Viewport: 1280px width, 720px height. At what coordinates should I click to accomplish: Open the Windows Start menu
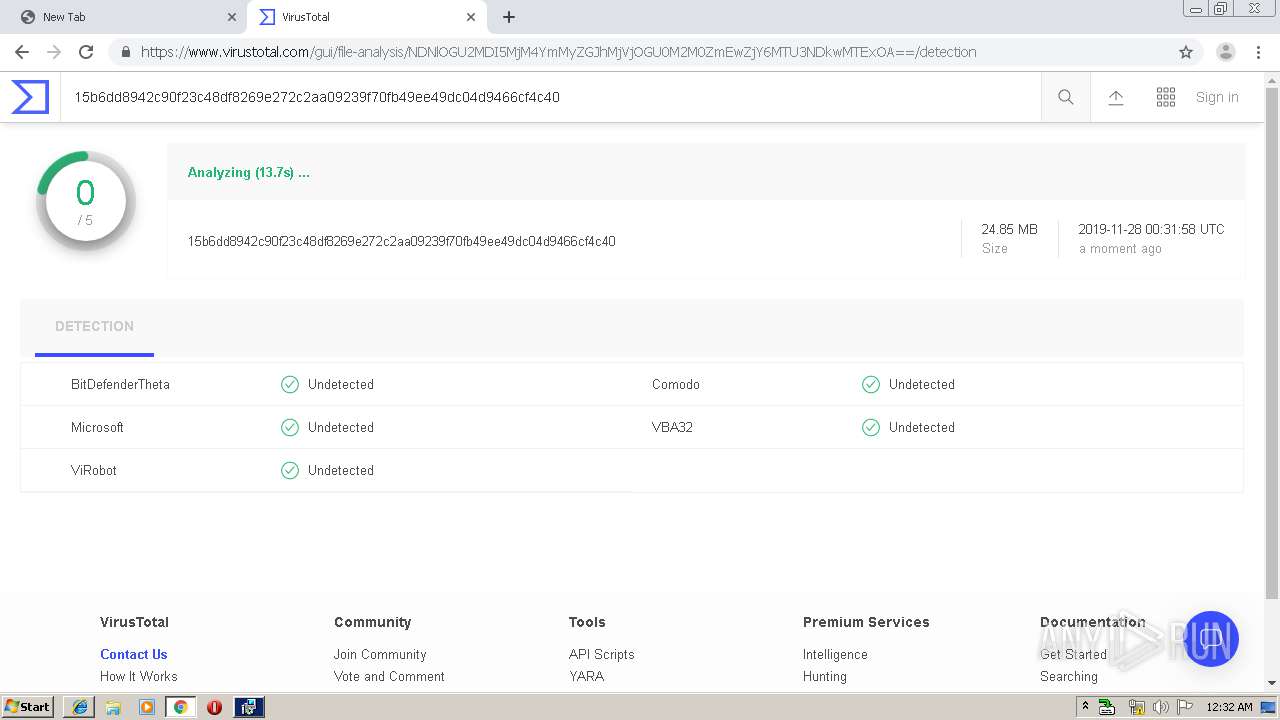[x=28, y=707]
